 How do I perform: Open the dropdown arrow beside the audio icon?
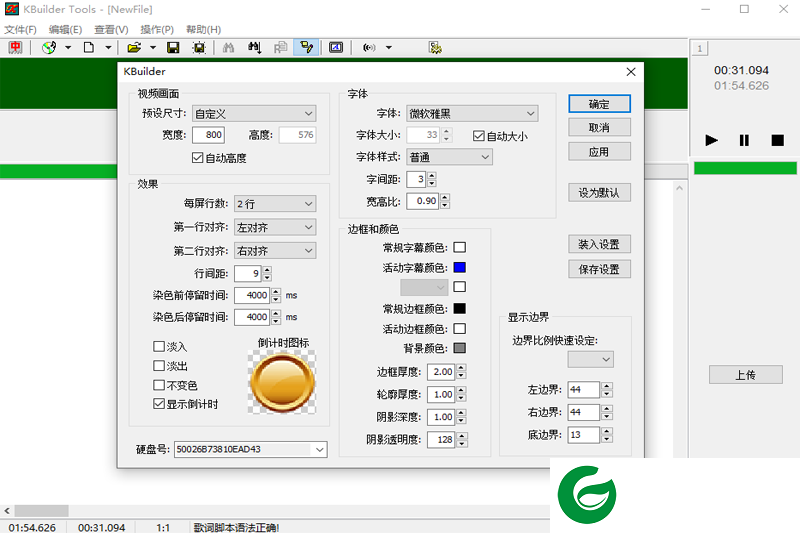[x=389, y=47]
